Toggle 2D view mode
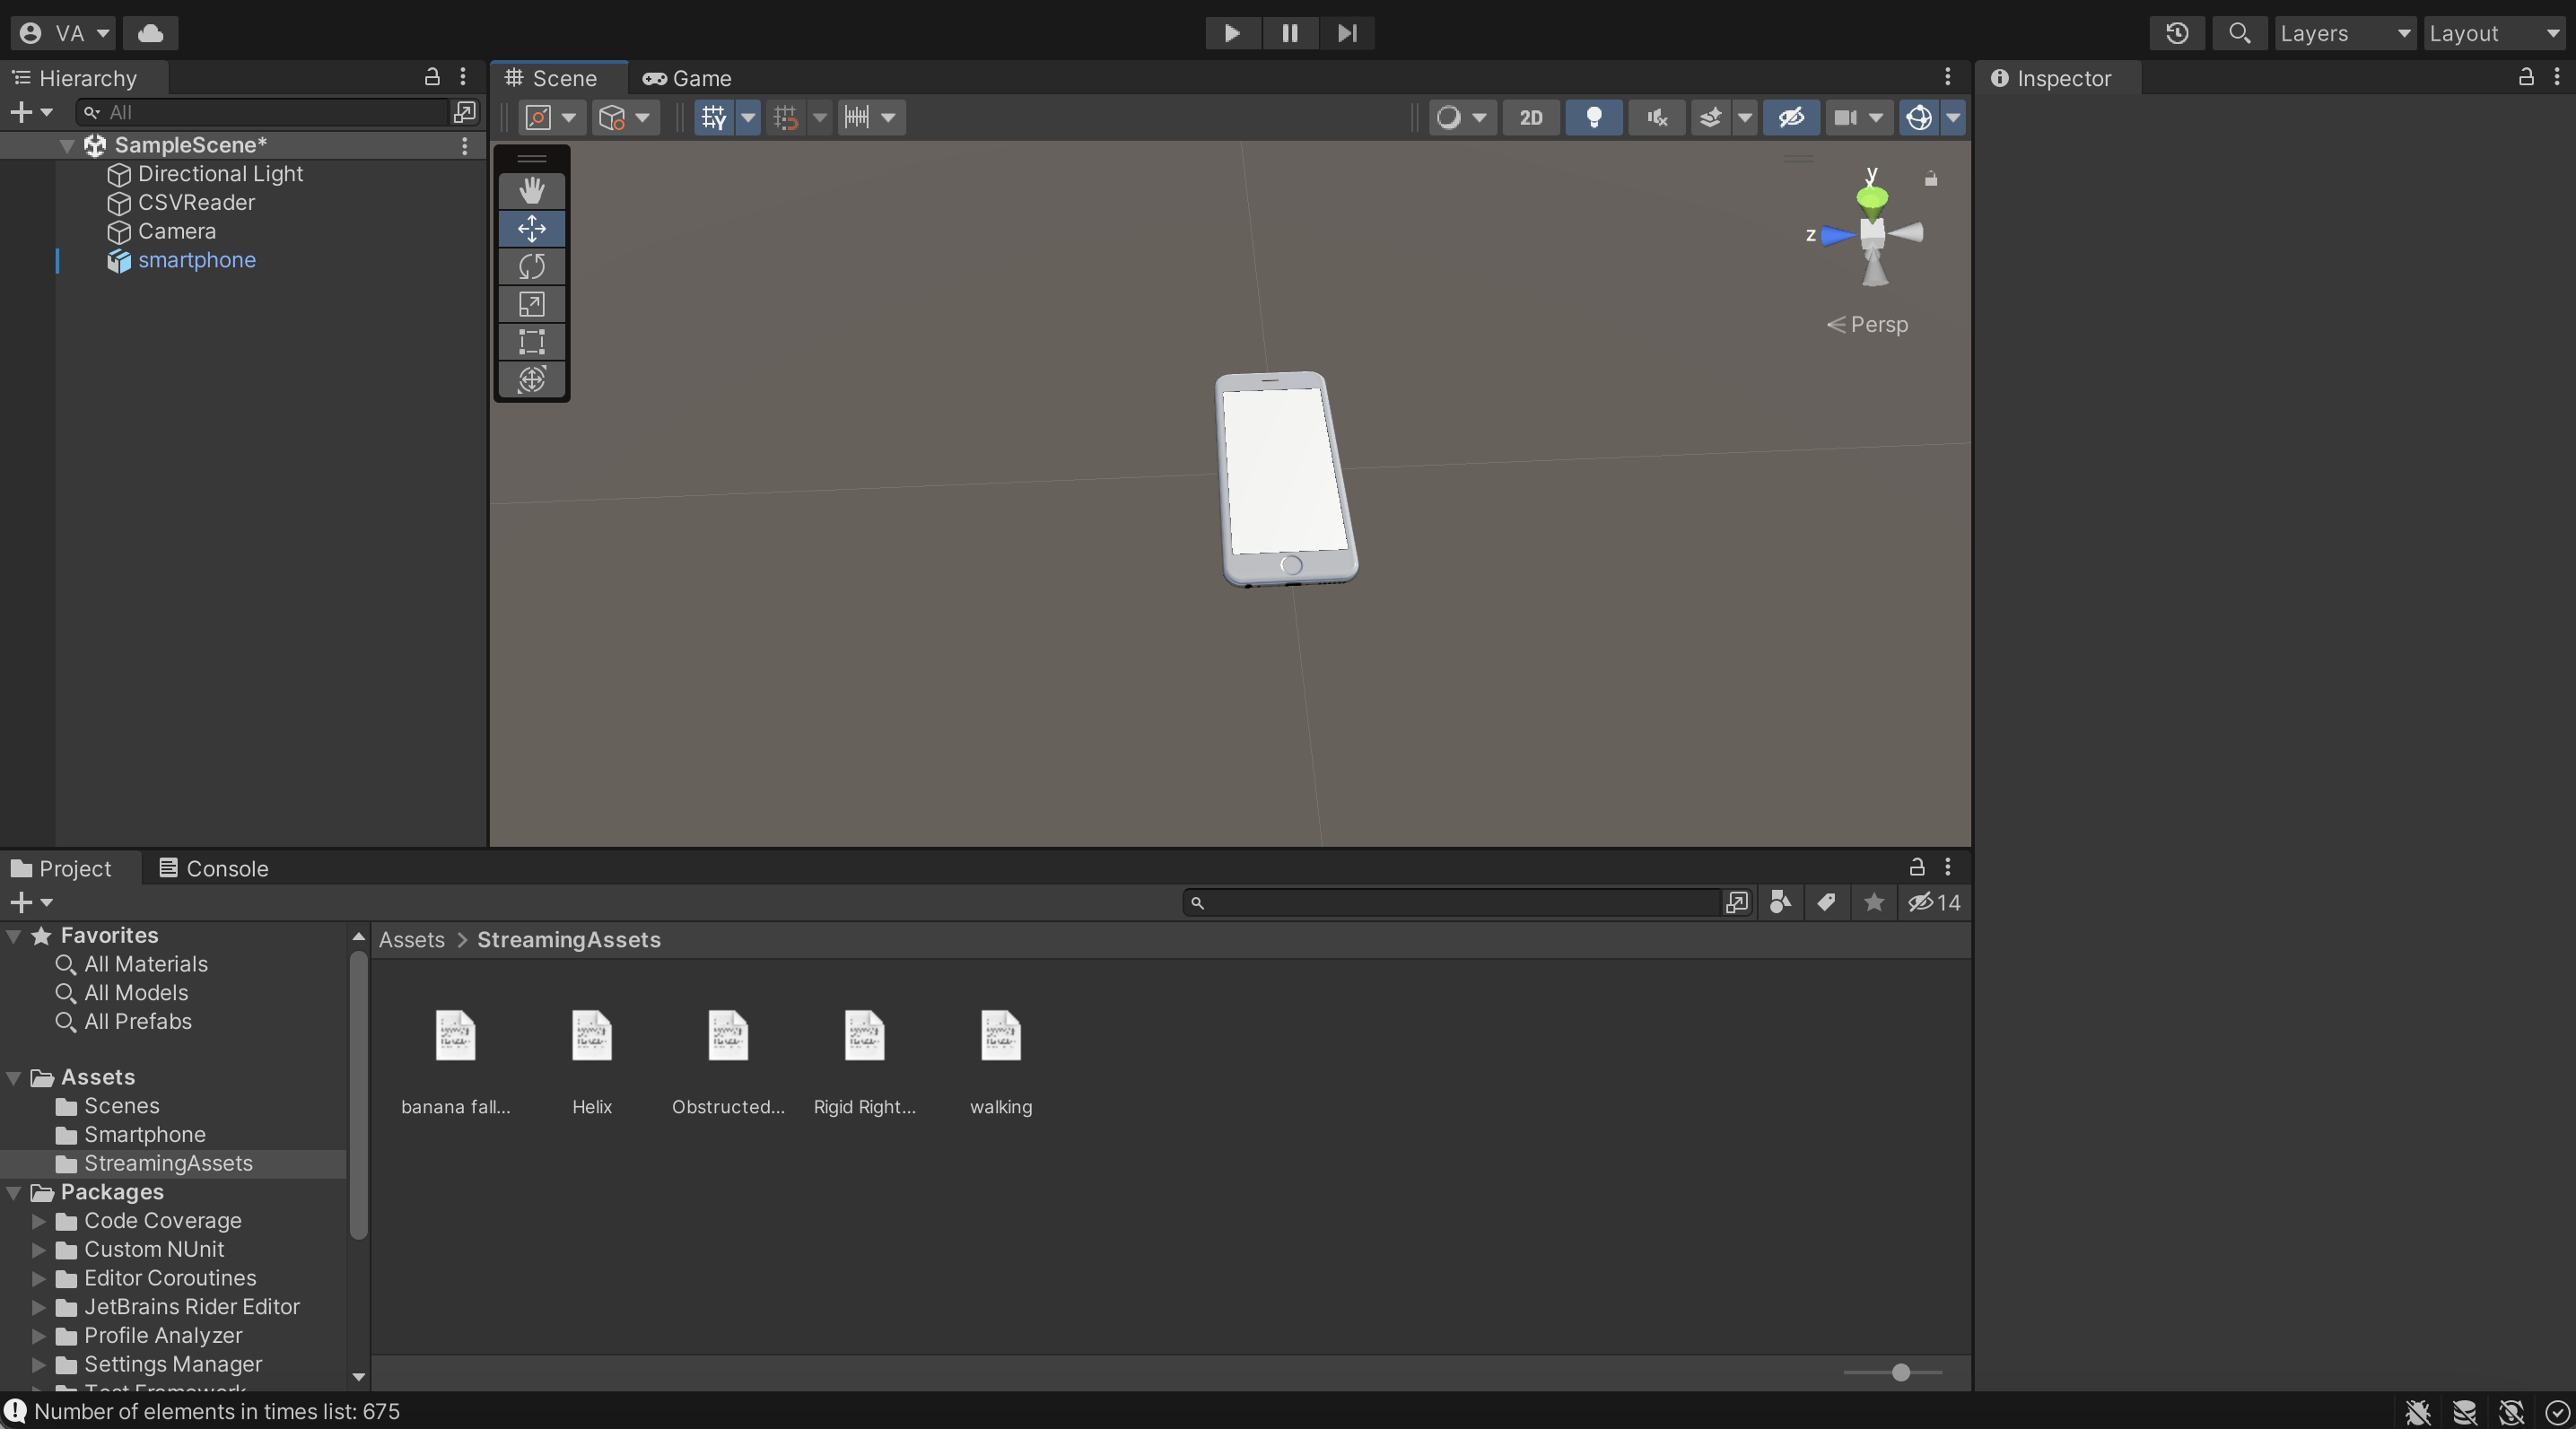The height and width of the screenshot is (1429, 2576). tap(1530, 118)
